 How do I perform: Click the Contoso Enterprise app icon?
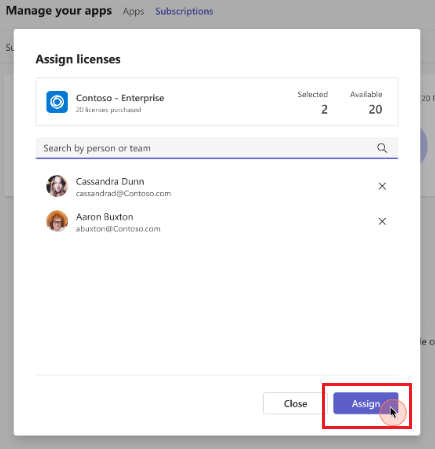click(x=57, y=102)
